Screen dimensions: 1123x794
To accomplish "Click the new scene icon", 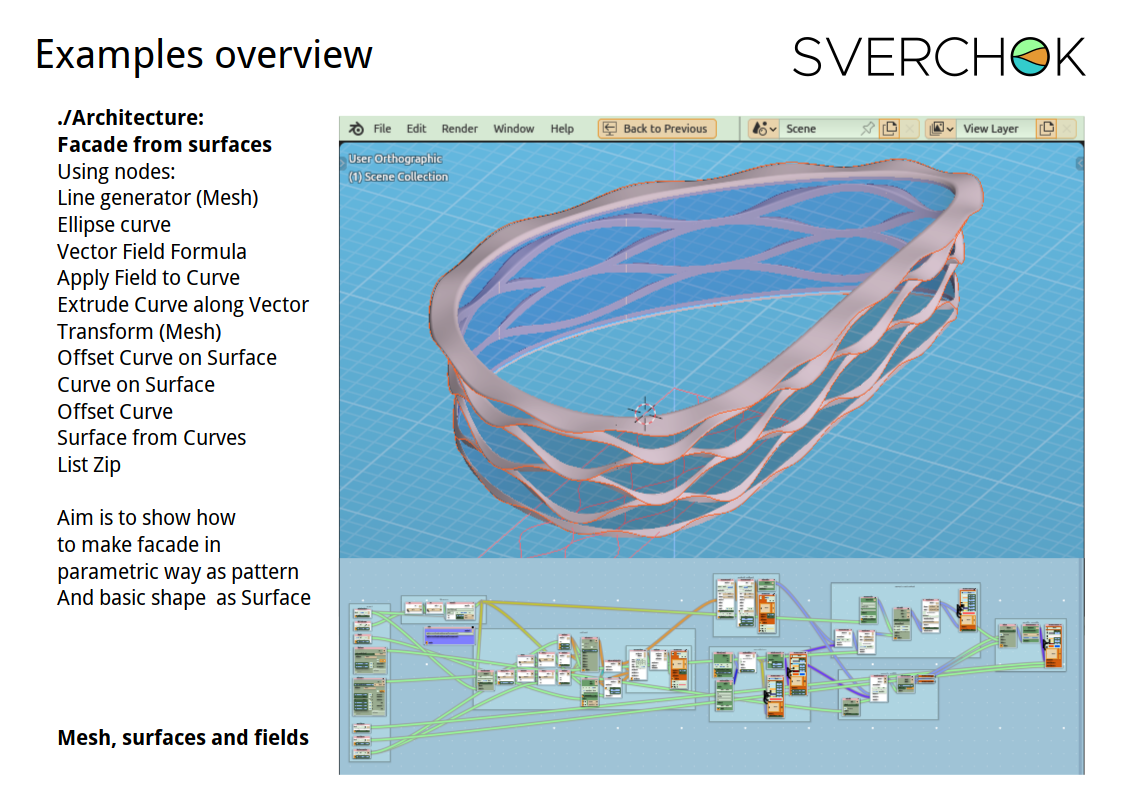I will 889,129.
